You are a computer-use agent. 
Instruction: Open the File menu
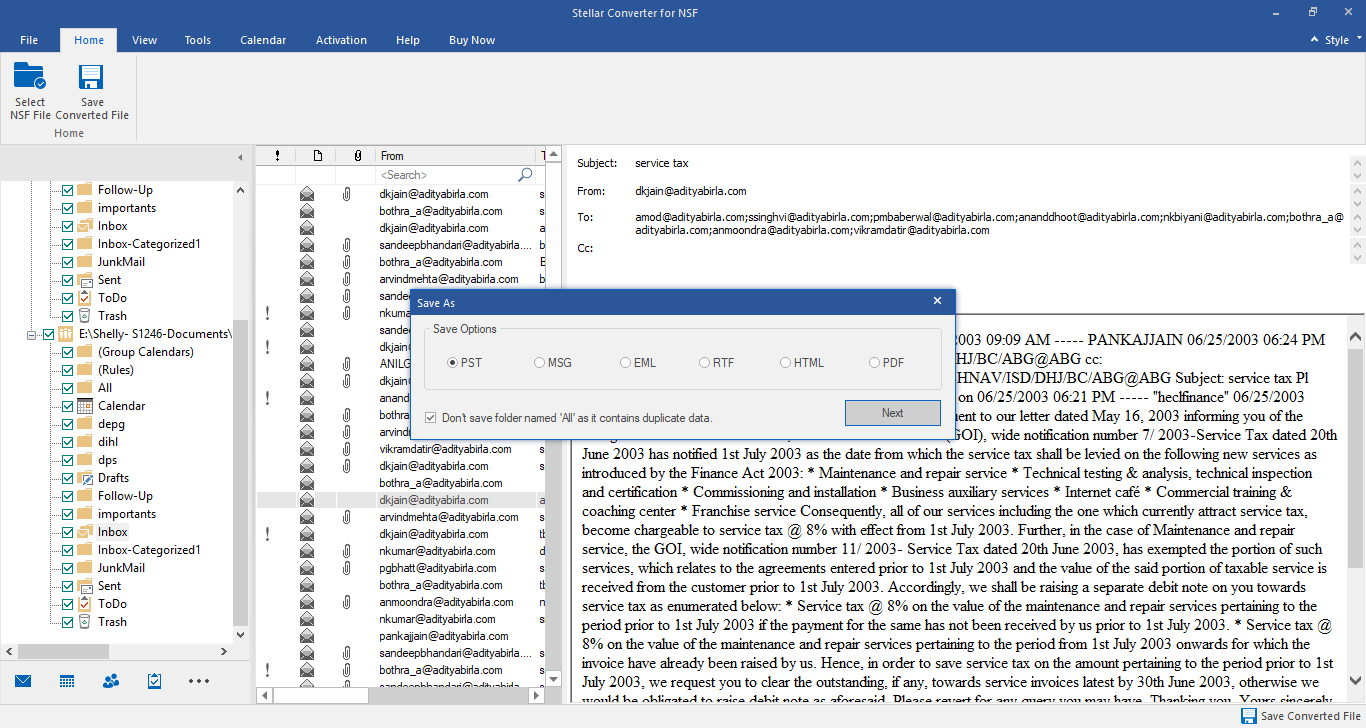point(29,40)
